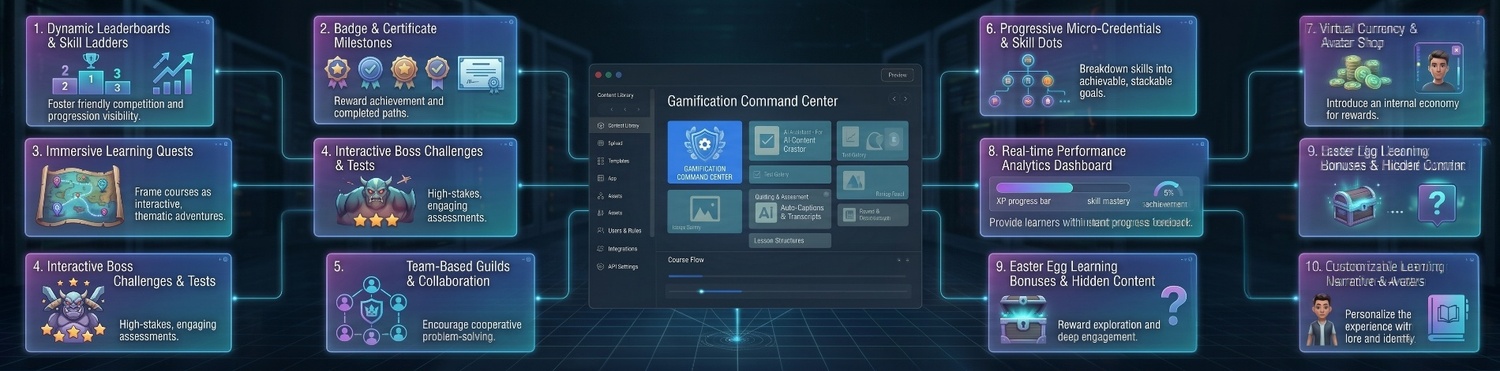Click the glowing handle on lower Course Flow slider

coord(700,291)
